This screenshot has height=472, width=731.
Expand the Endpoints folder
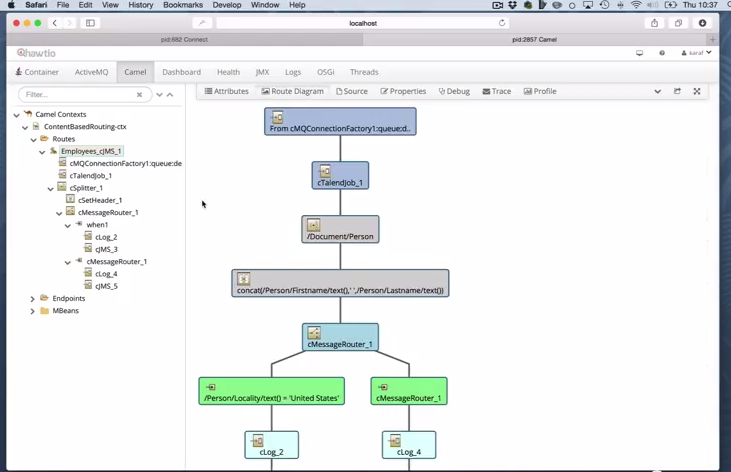pyautogui.click(x=32, y=298)
